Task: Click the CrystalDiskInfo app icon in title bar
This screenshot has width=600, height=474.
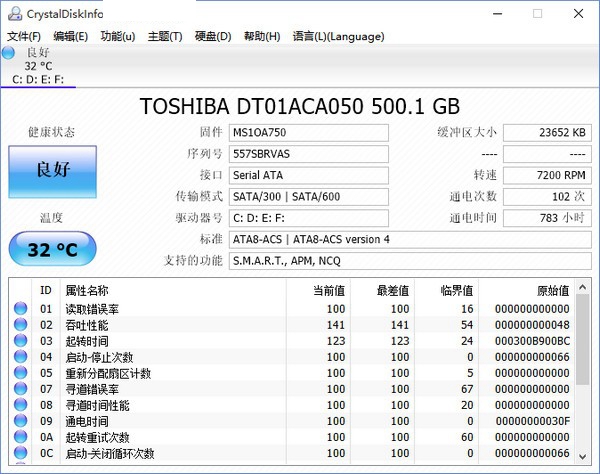Action: point(15,13)
